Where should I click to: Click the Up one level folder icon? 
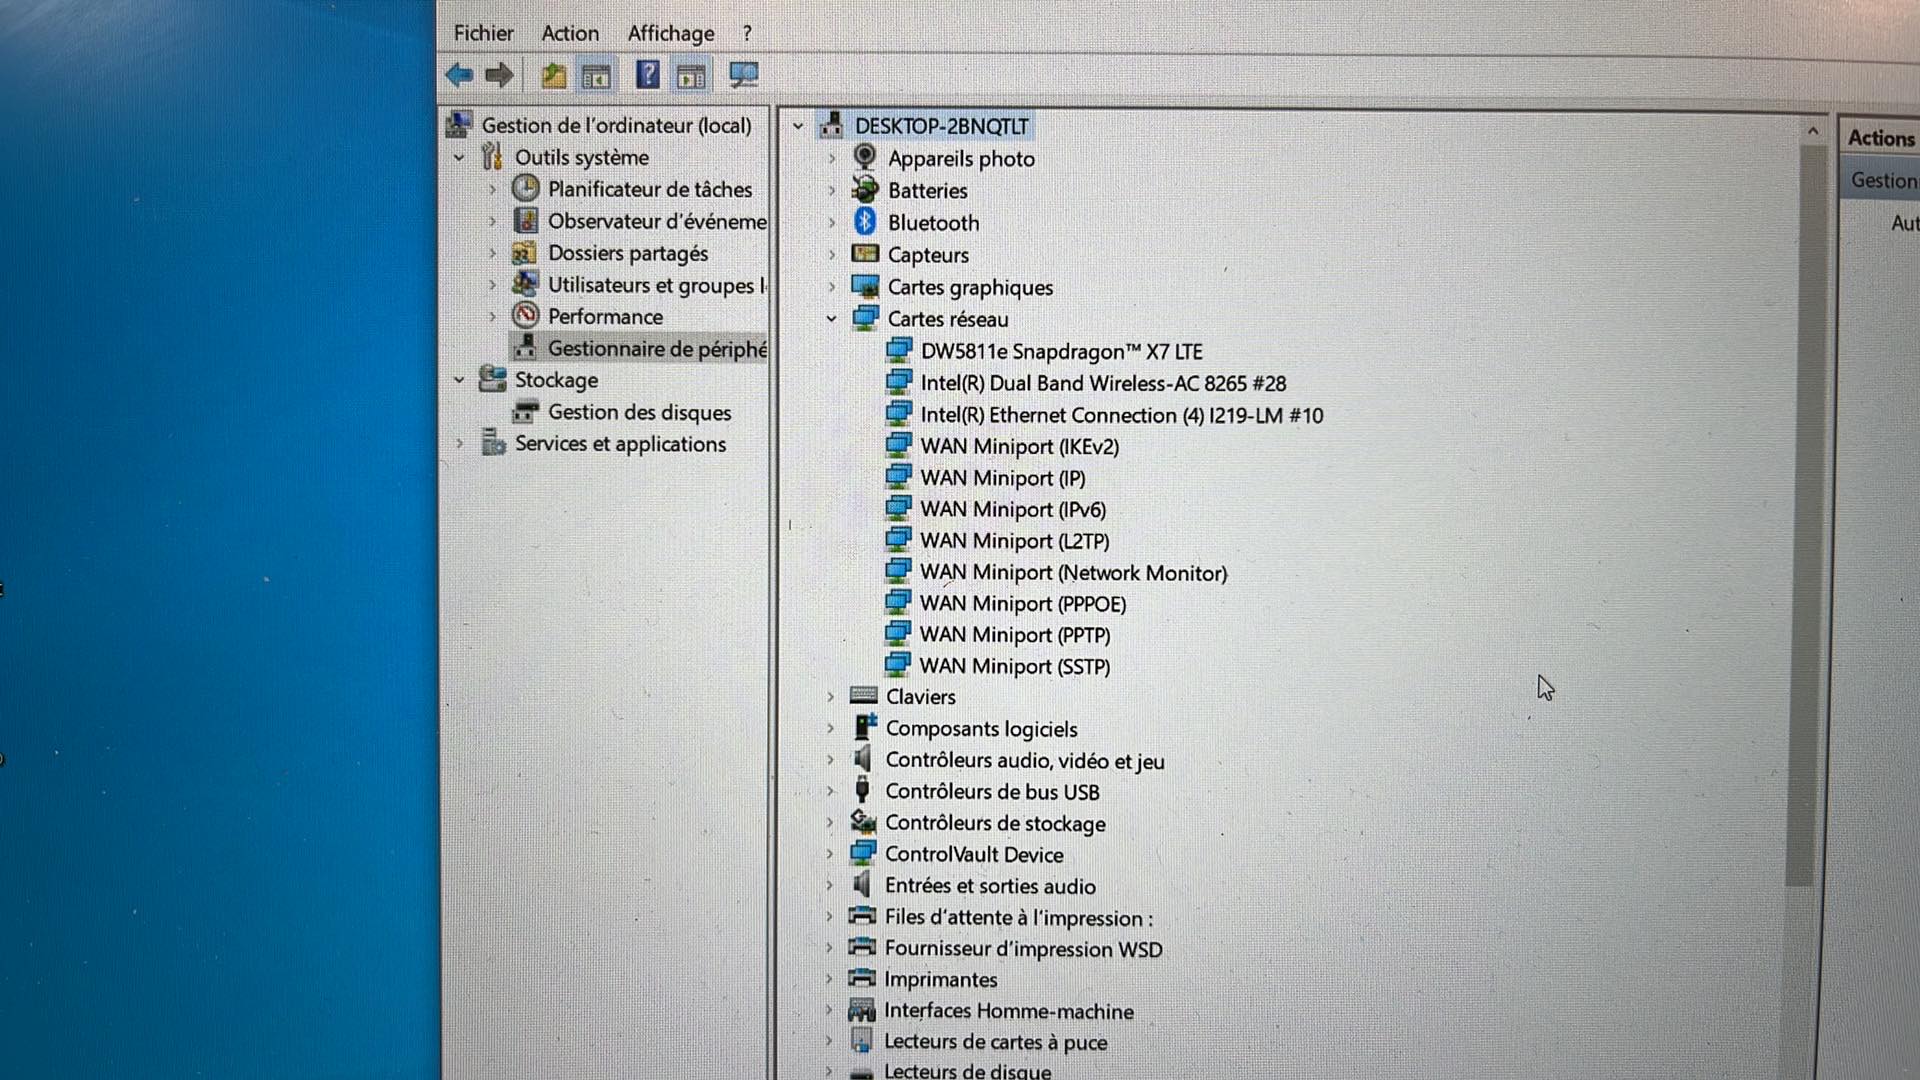pyautogui.click(x=553, y=75)
